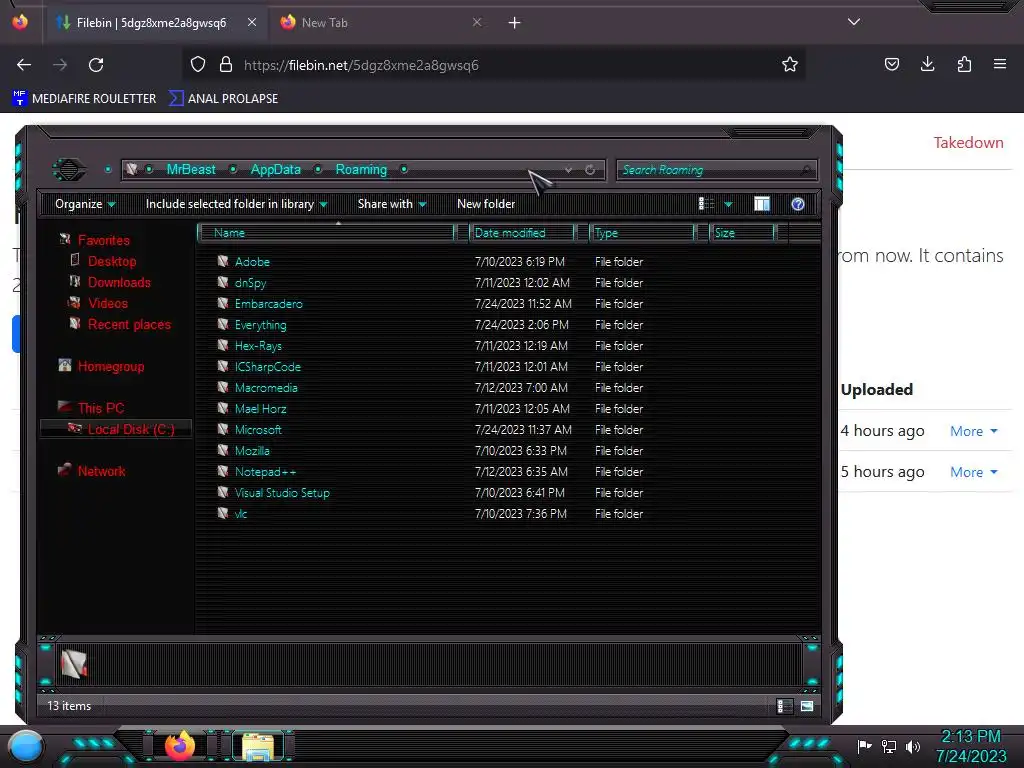Open More menu for 4 hours ago file

[x=974, y=431]
